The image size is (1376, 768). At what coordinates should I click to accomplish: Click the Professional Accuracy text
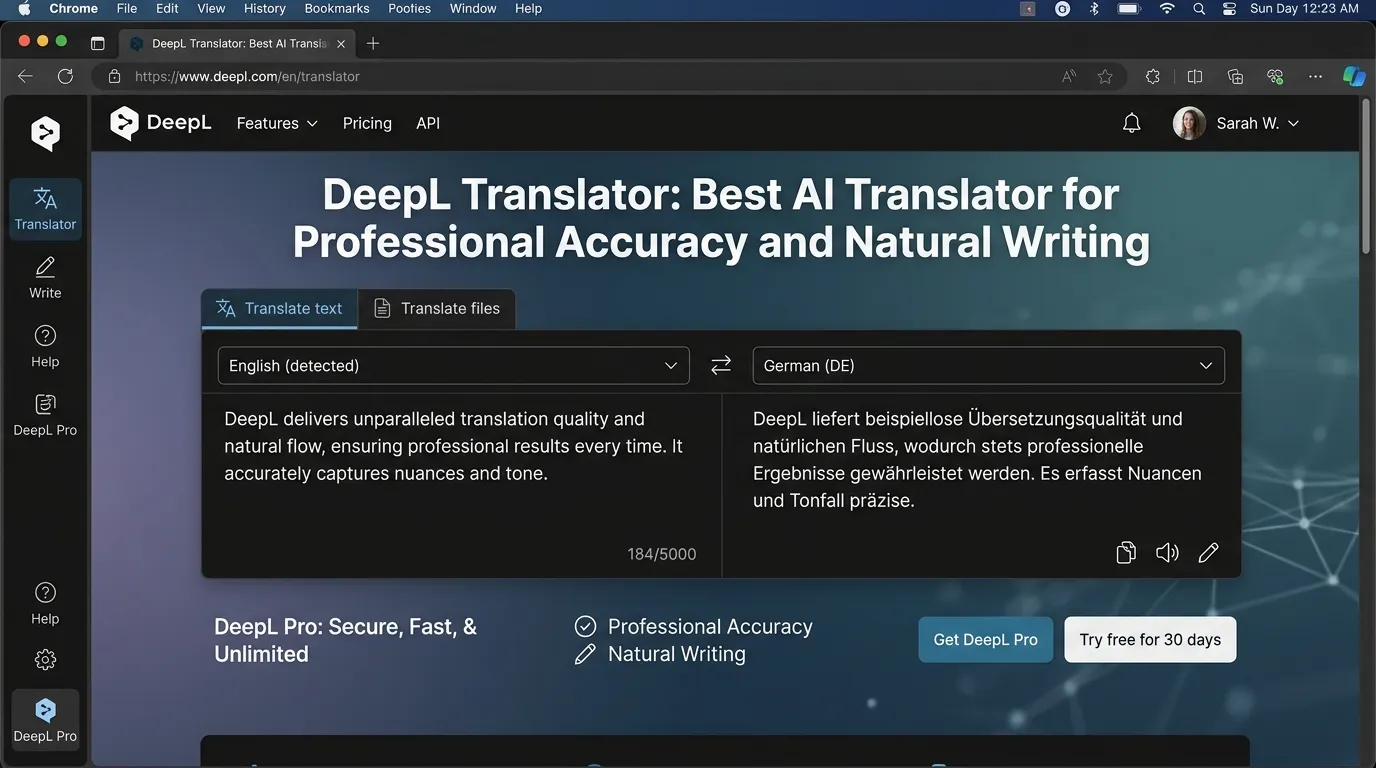[x=710, y=627]
